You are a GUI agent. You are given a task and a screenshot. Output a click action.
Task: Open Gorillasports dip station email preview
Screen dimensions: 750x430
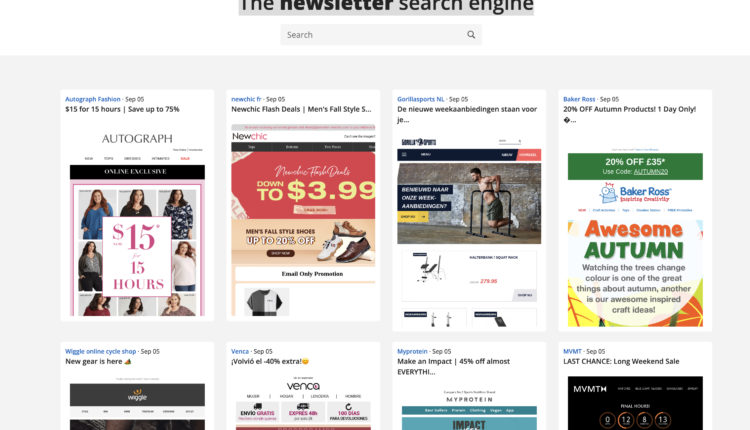[469, 231]
